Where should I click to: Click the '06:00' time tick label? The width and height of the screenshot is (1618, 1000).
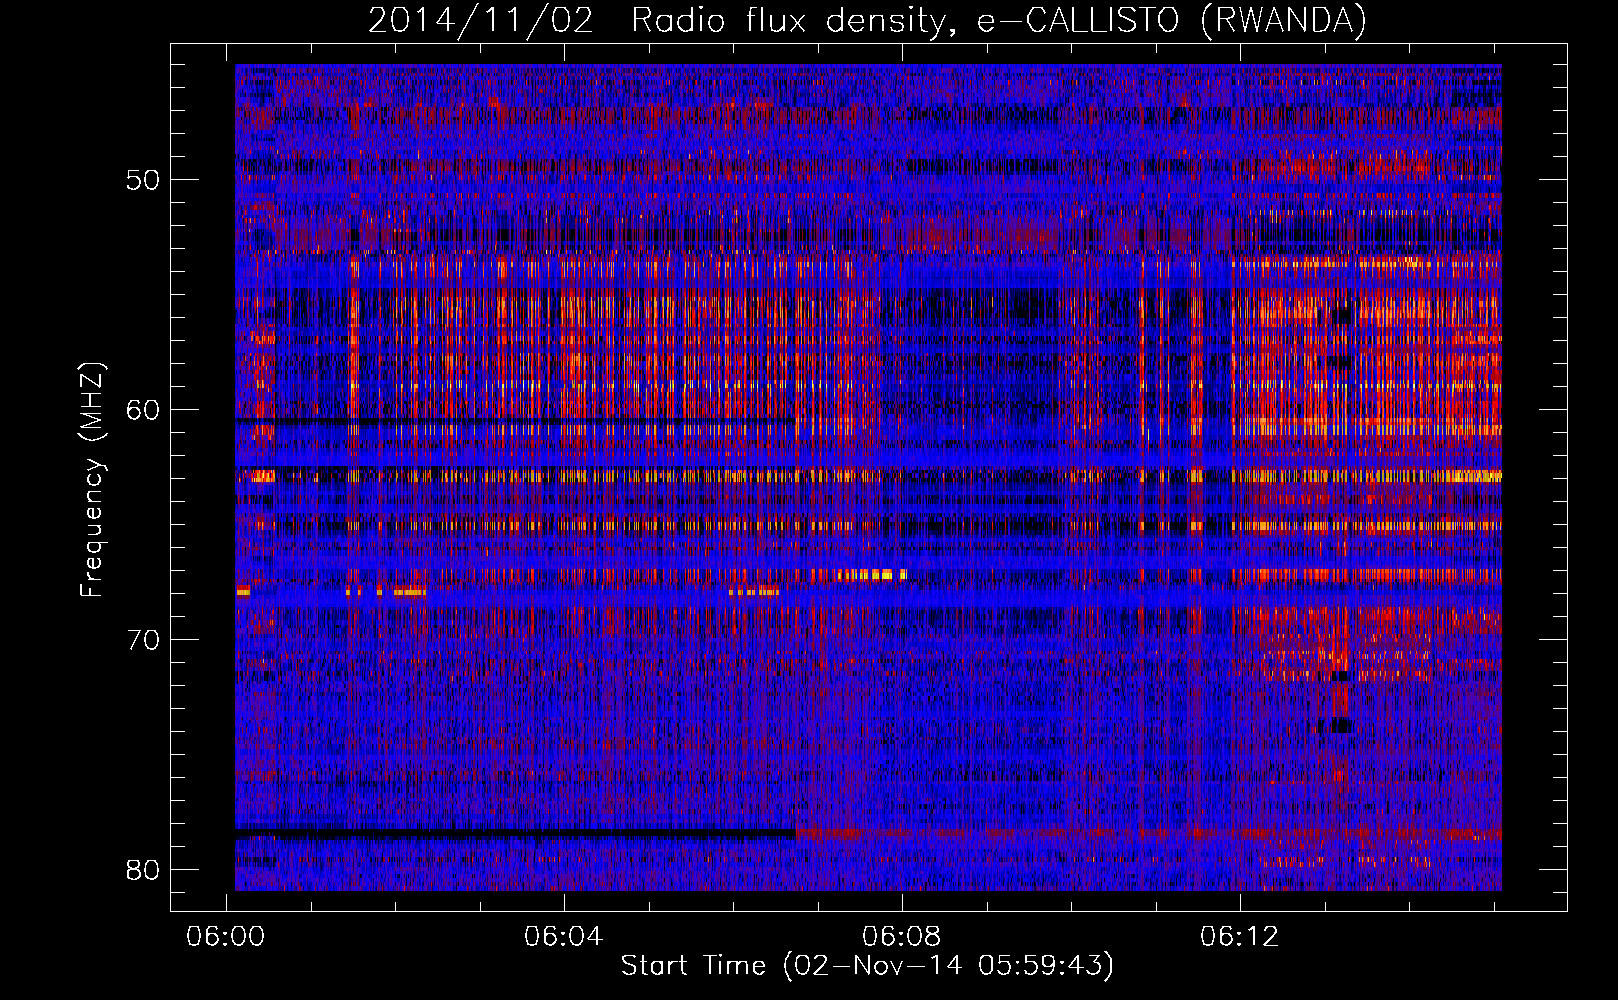pyautogui.click(x=226, y=937)
